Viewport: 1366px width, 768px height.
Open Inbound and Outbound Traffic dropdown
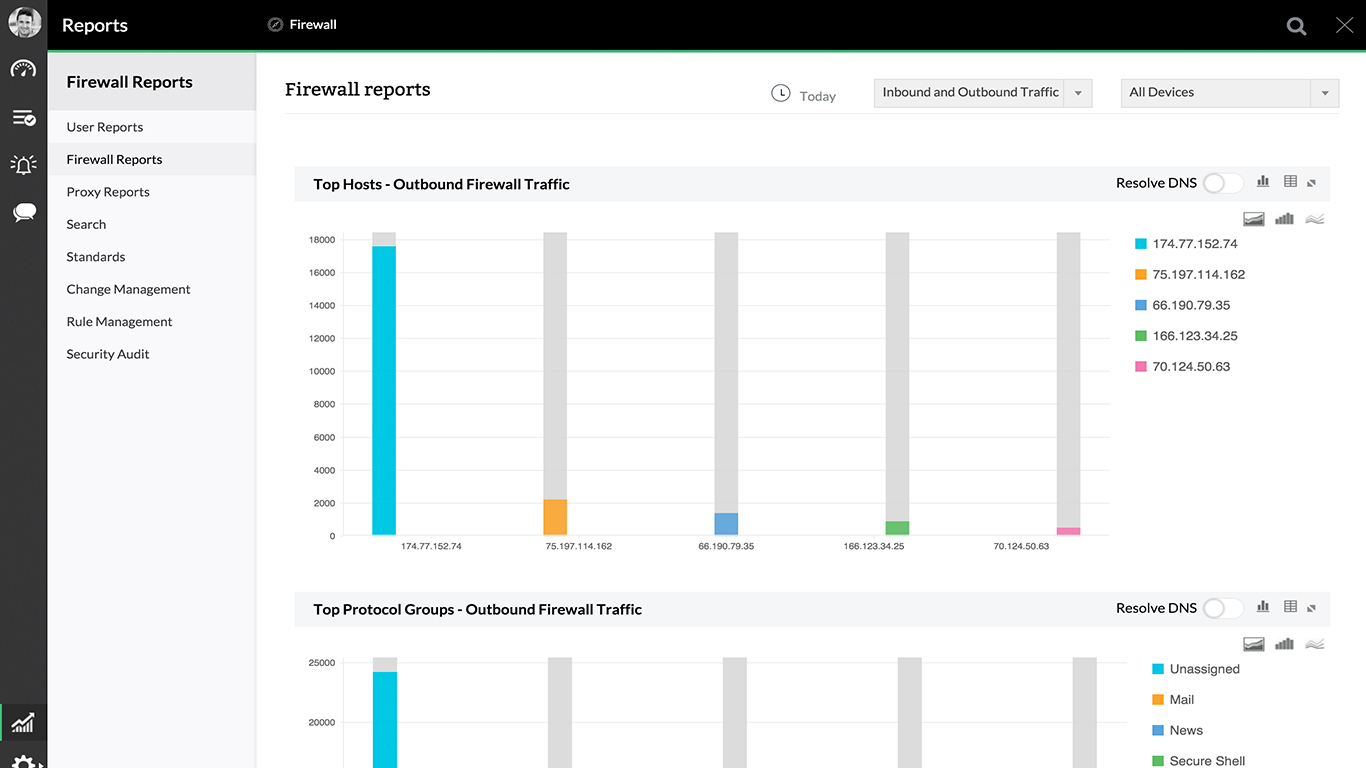983,92
